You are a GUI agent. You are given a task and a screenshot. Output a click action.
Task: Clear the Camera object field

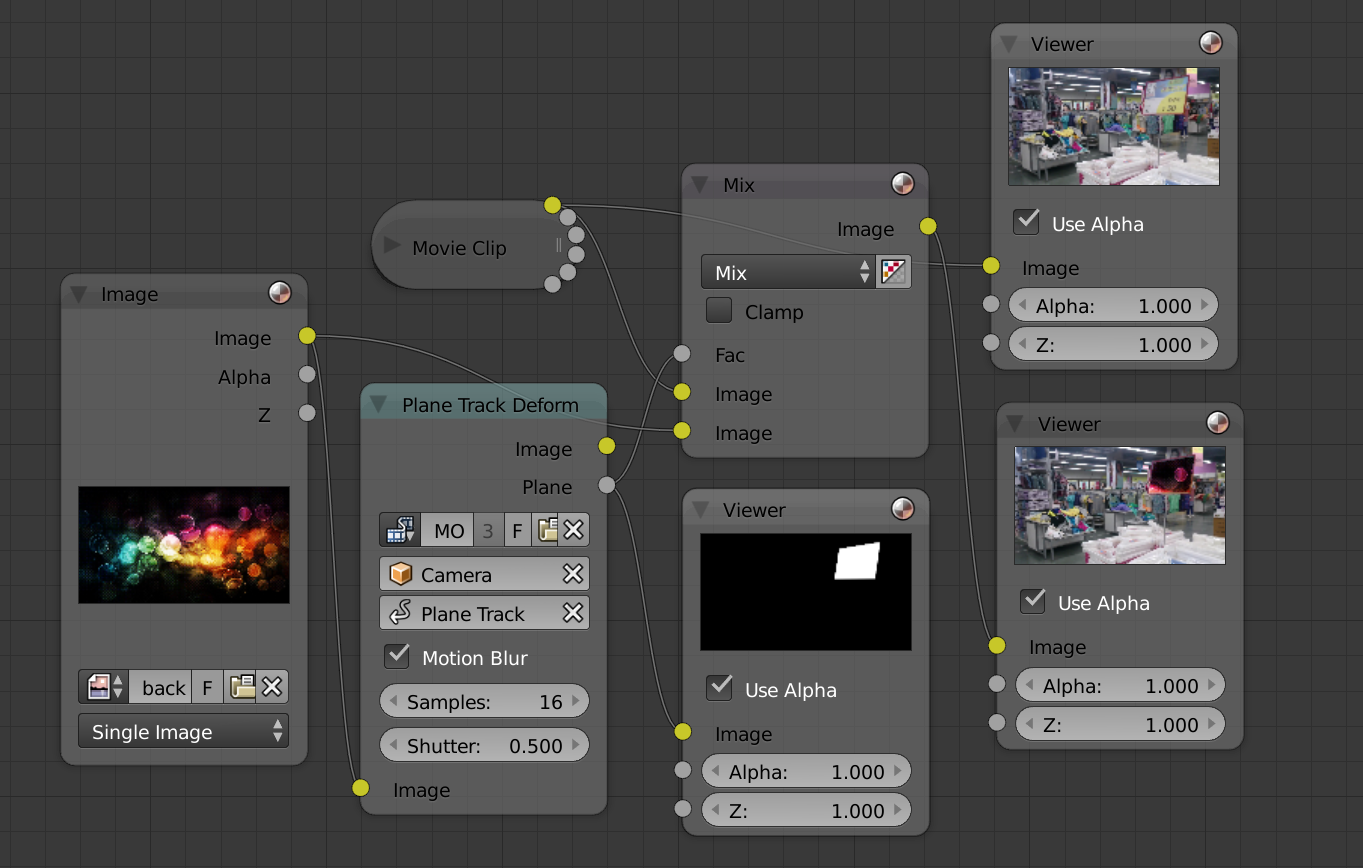coord(572,574)
